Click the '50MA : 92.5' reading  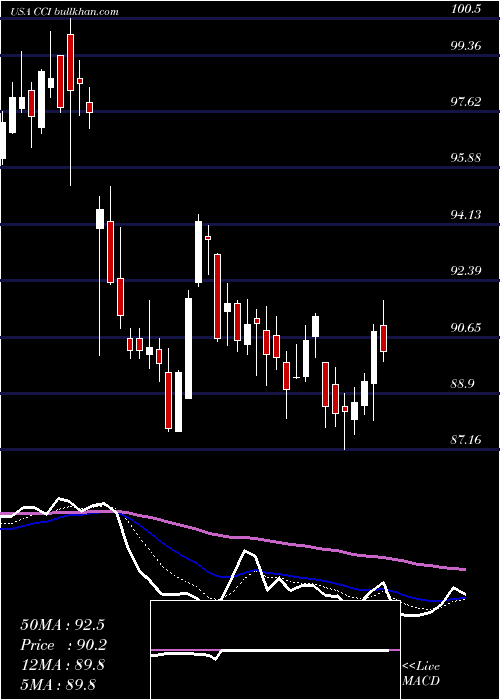[62, 625]
